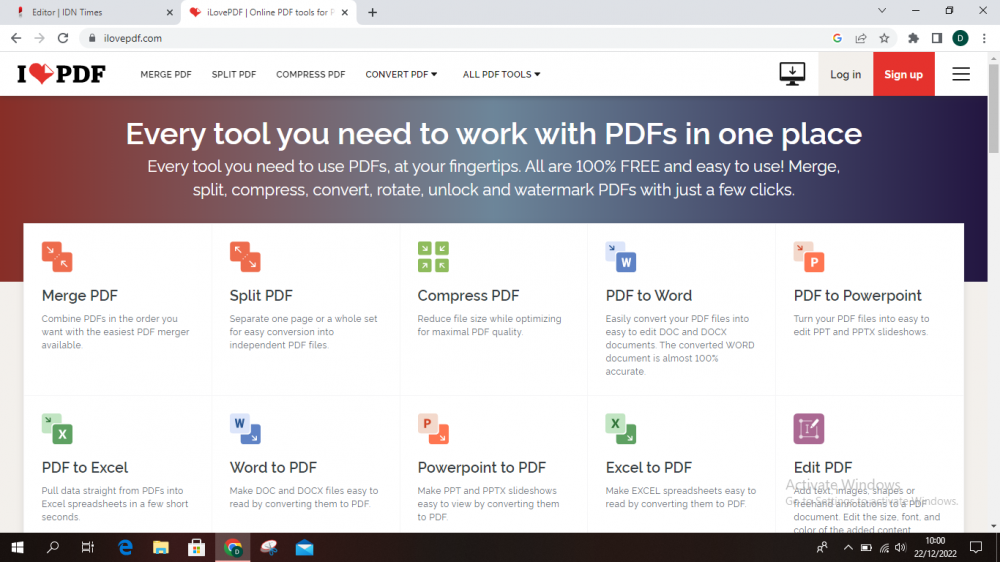1000x562 pixels.
Task: Click the page vertical scrollbar thumb
Action: 994,108
